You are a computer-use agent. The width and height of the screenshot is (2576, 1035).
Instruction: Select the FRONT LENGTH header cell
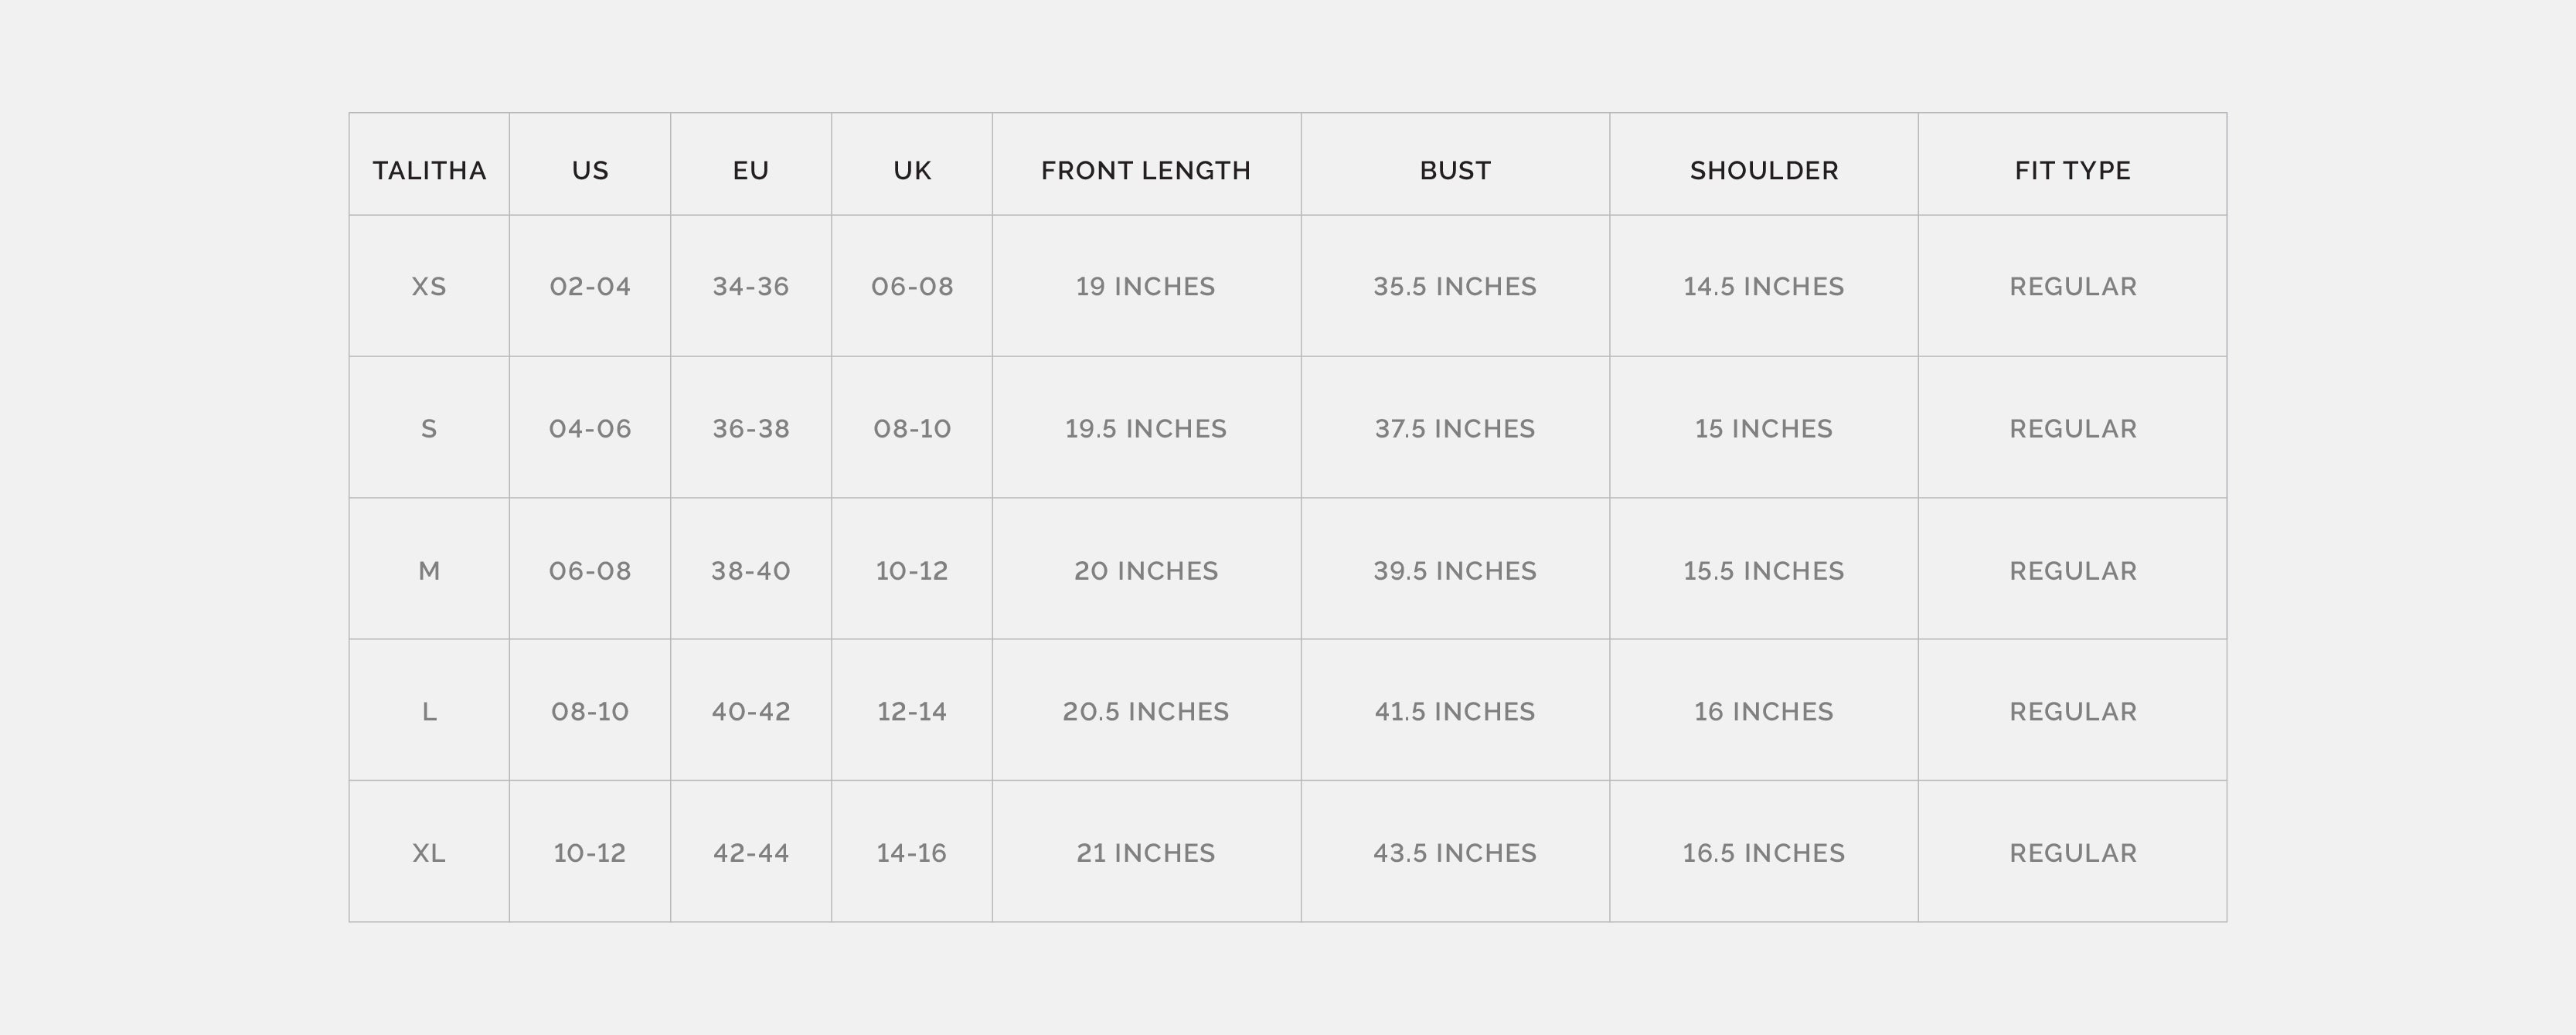click(1146, 171)
